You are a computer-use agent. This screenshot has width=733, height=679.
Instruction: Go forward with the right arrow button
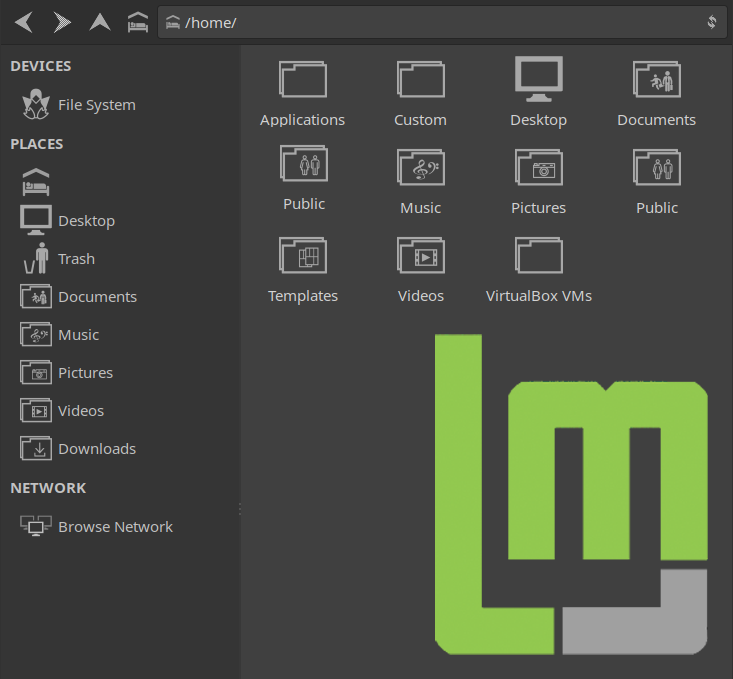62,22
